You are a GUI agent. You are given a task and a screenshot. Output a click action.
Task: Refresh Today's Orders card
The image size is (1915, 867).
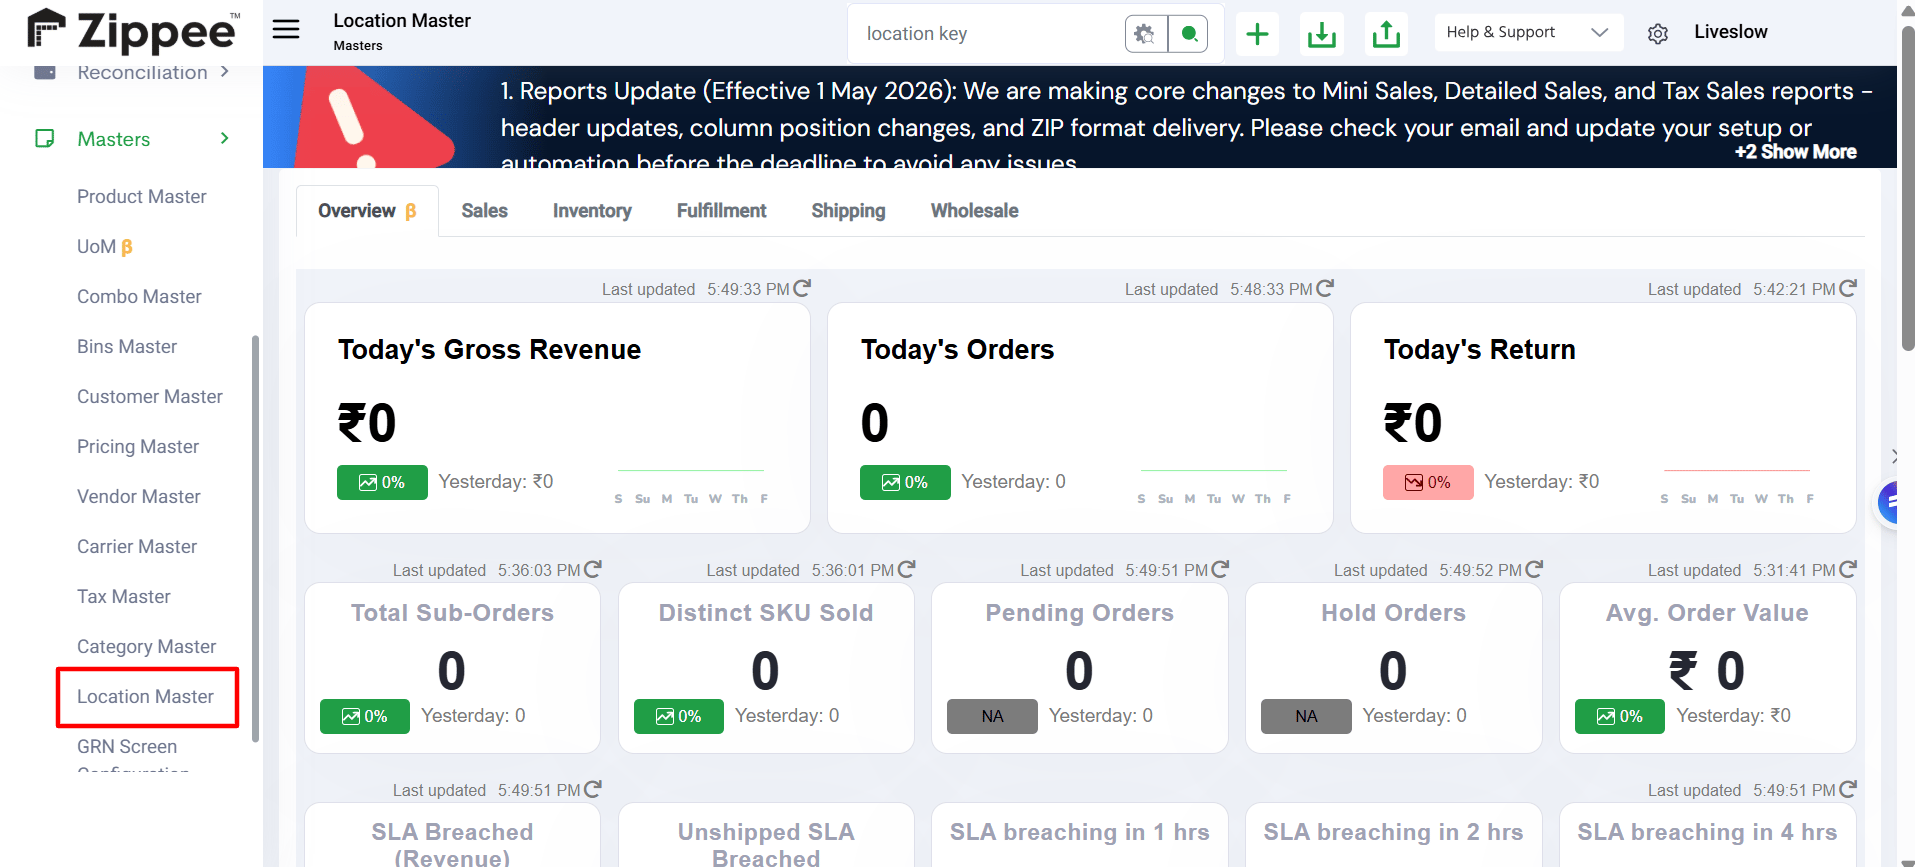[1325, 288]
